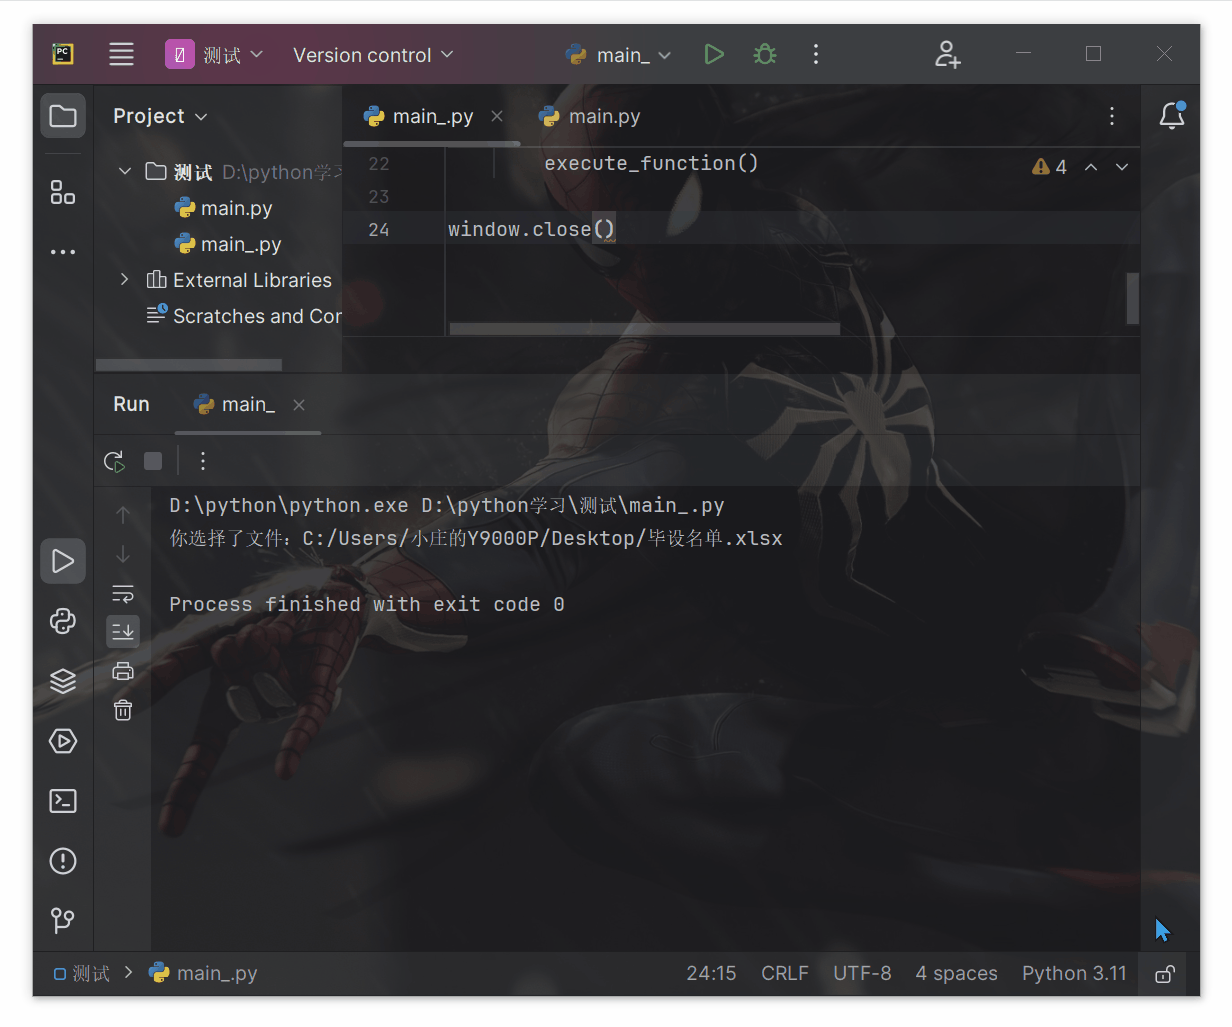
Task: Toggle read-only lock icon
Action: [x=1165, y=973]
